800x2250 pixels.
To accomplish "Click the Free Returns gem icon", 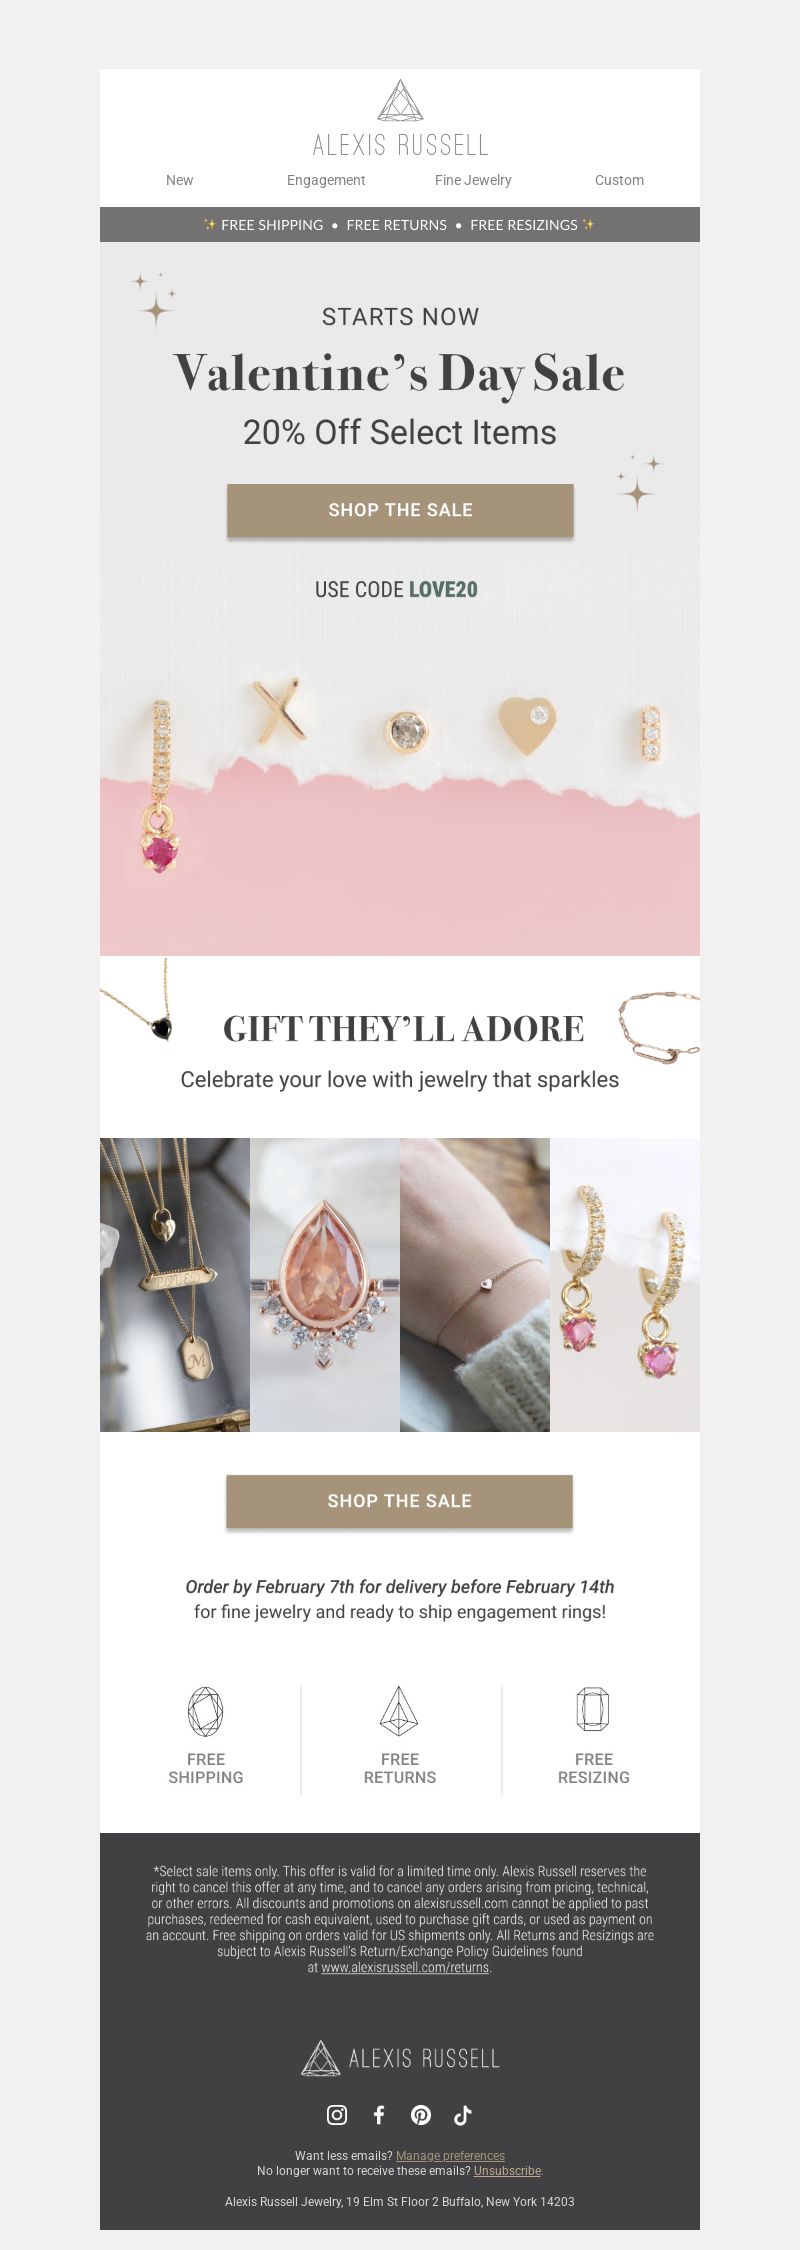I will point(399,1711).
